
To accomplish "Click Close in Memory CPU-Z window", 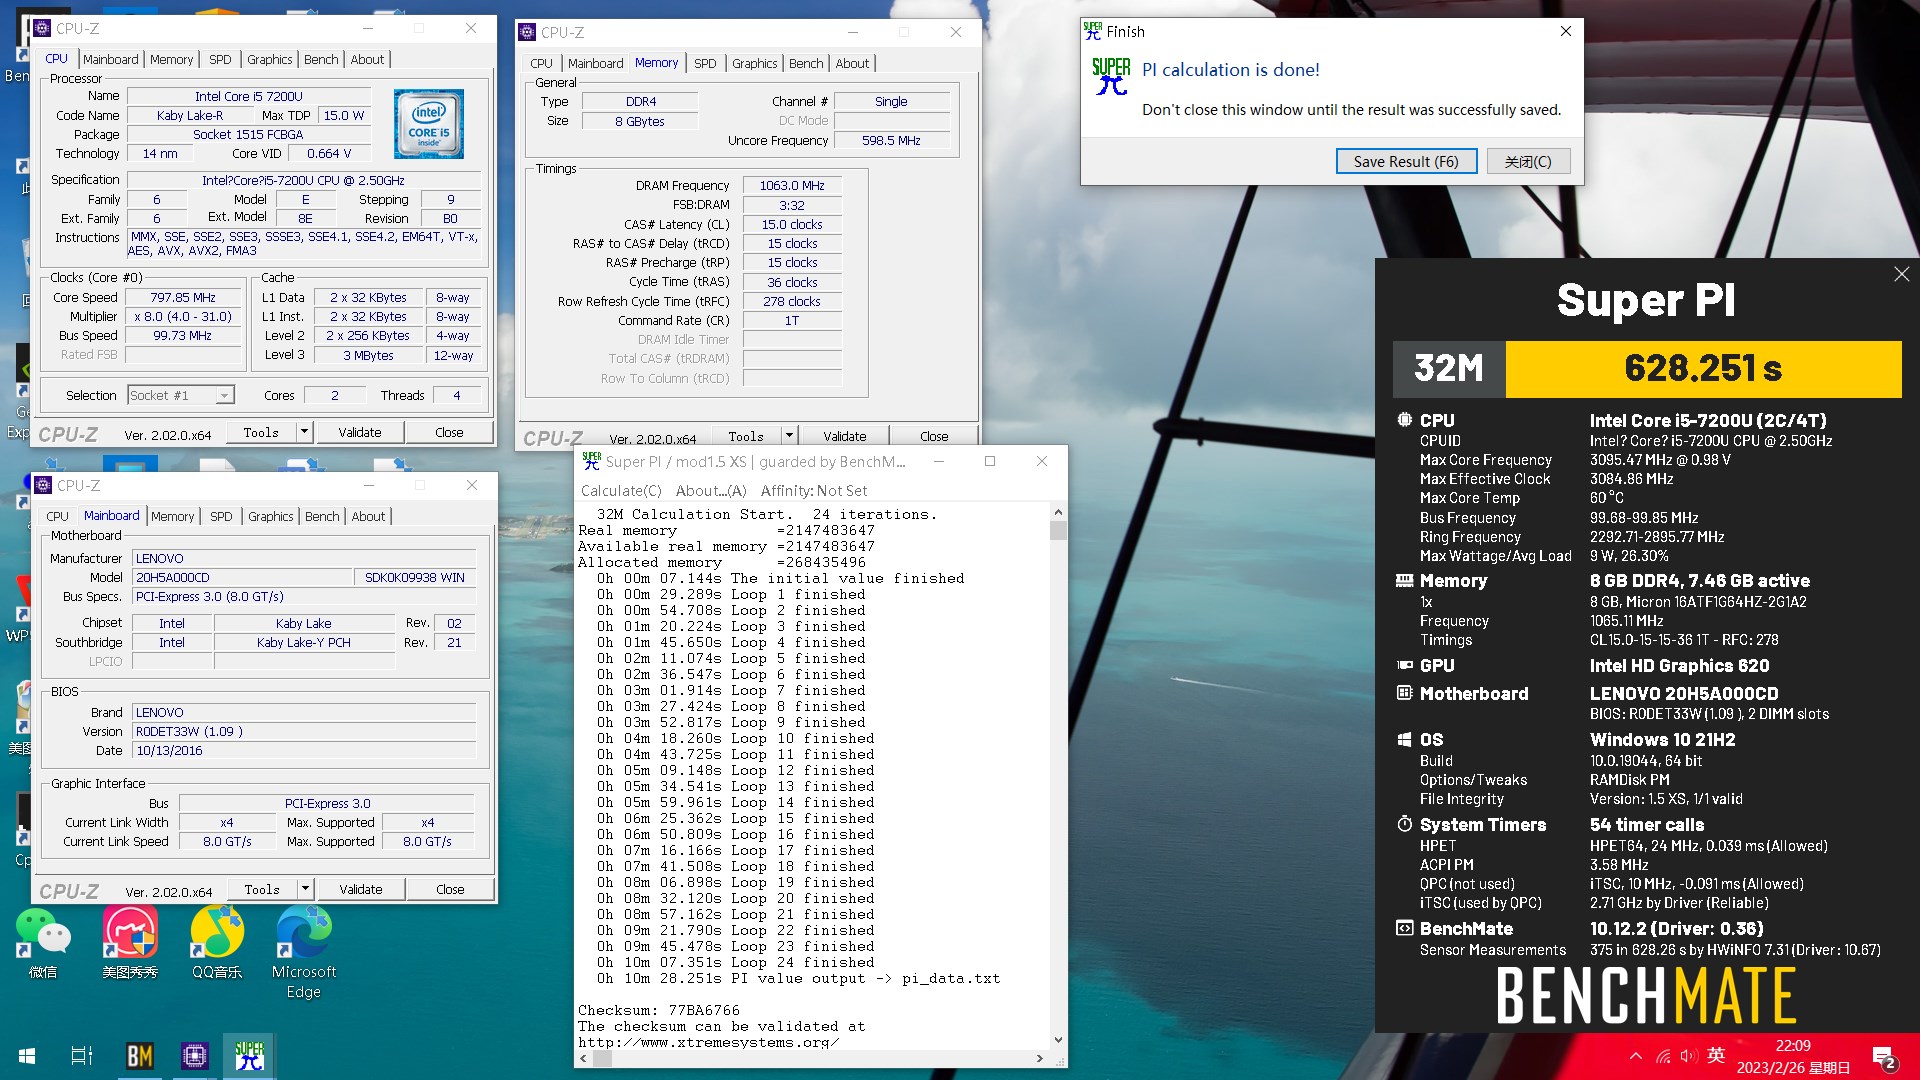I will [x=934, y=436].
